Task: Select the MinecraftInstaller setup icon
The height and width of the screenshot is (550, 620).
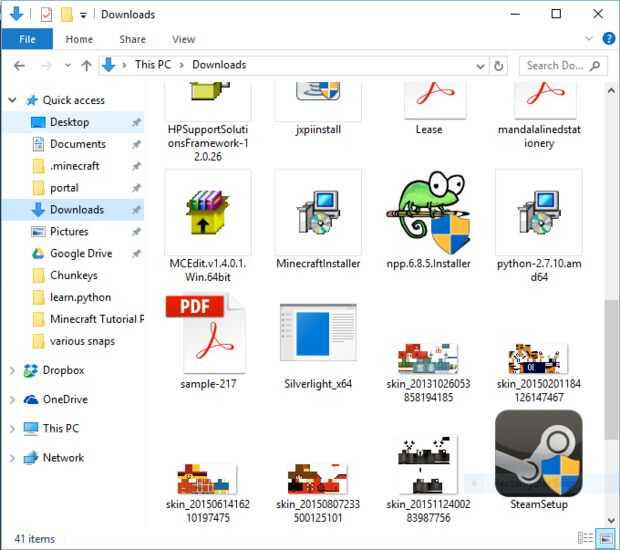Action: point(318,212)
